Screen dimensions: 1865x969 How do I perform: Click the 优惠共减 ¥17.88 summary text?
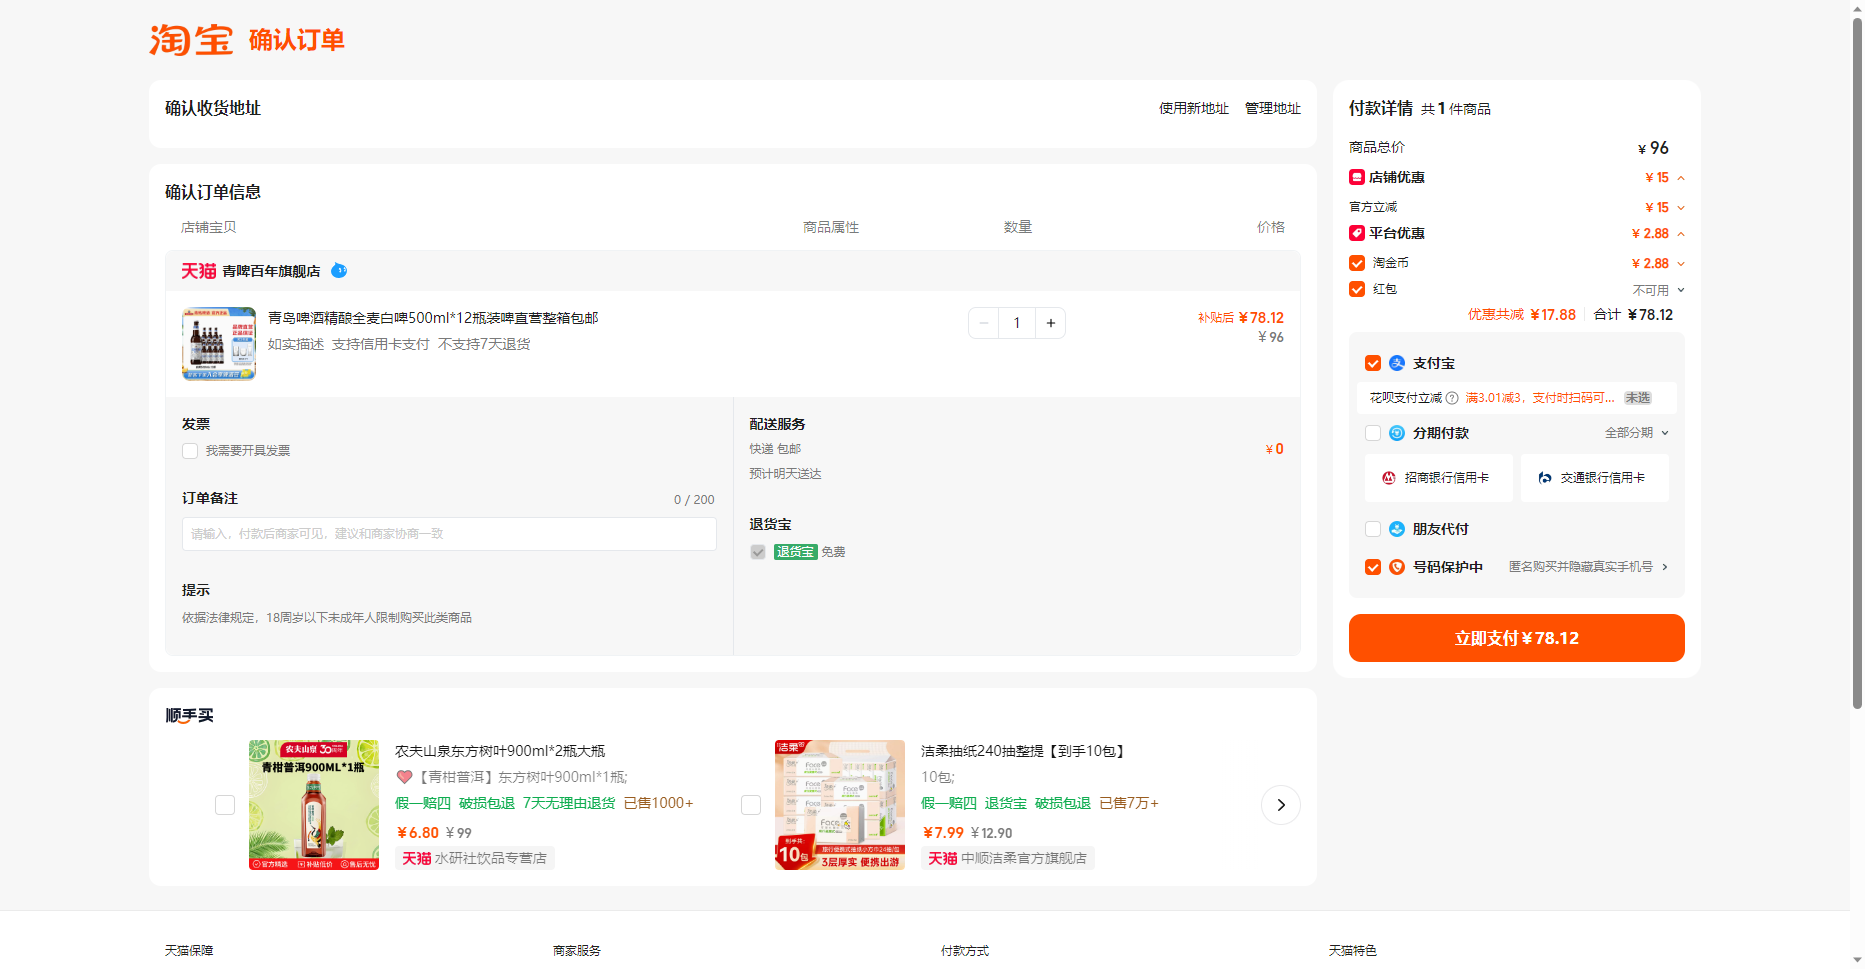(x=1522, y=315)
